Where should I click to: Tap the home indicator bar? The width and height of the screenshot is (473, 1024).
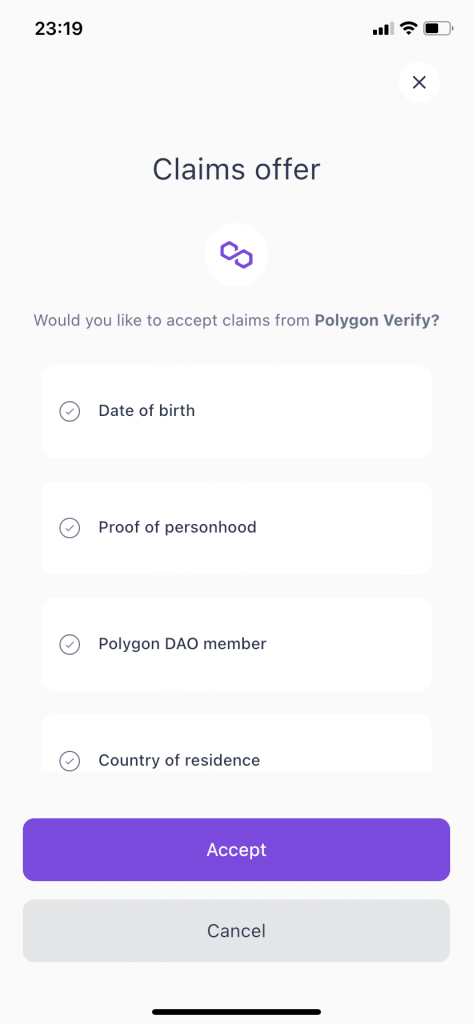236,1012
